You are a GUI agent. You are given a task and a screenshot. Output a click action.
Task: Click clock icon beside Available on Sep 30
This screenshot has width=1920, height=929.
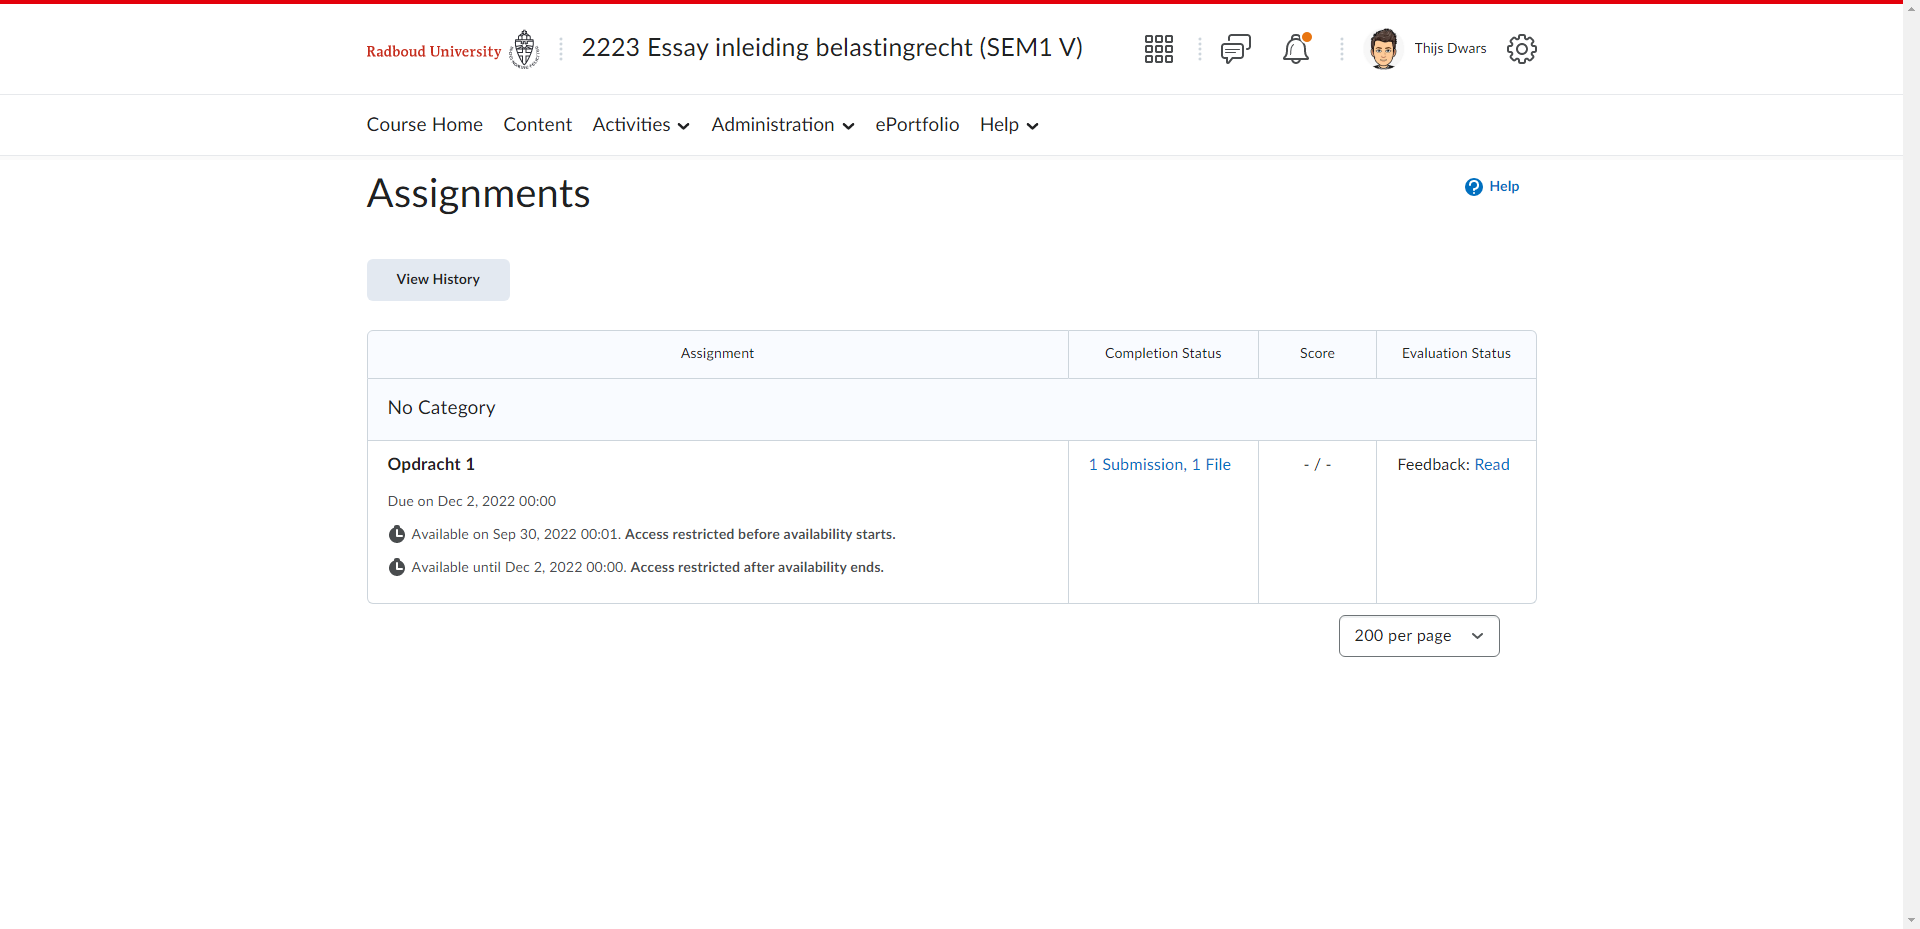click(x=397, y=534)
